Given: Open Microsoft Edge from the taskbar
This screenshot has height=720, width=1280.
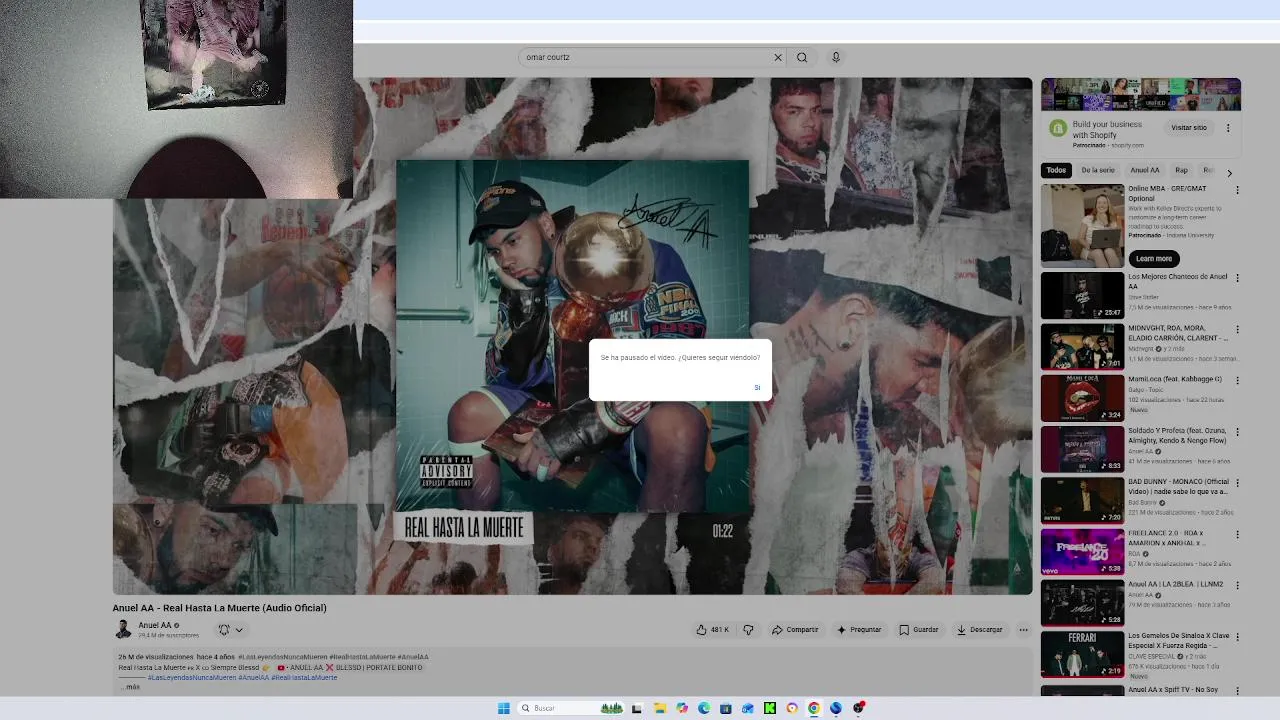Looking at the screenshot, I should click(704, 708).
